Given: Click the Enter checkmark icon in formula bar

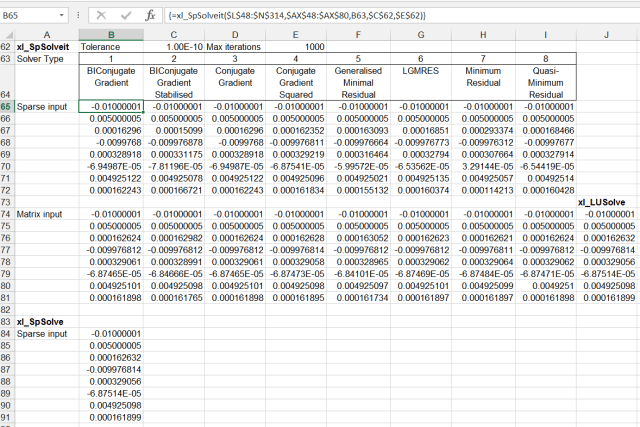Looking at the screenshot, I should [126, 16].
